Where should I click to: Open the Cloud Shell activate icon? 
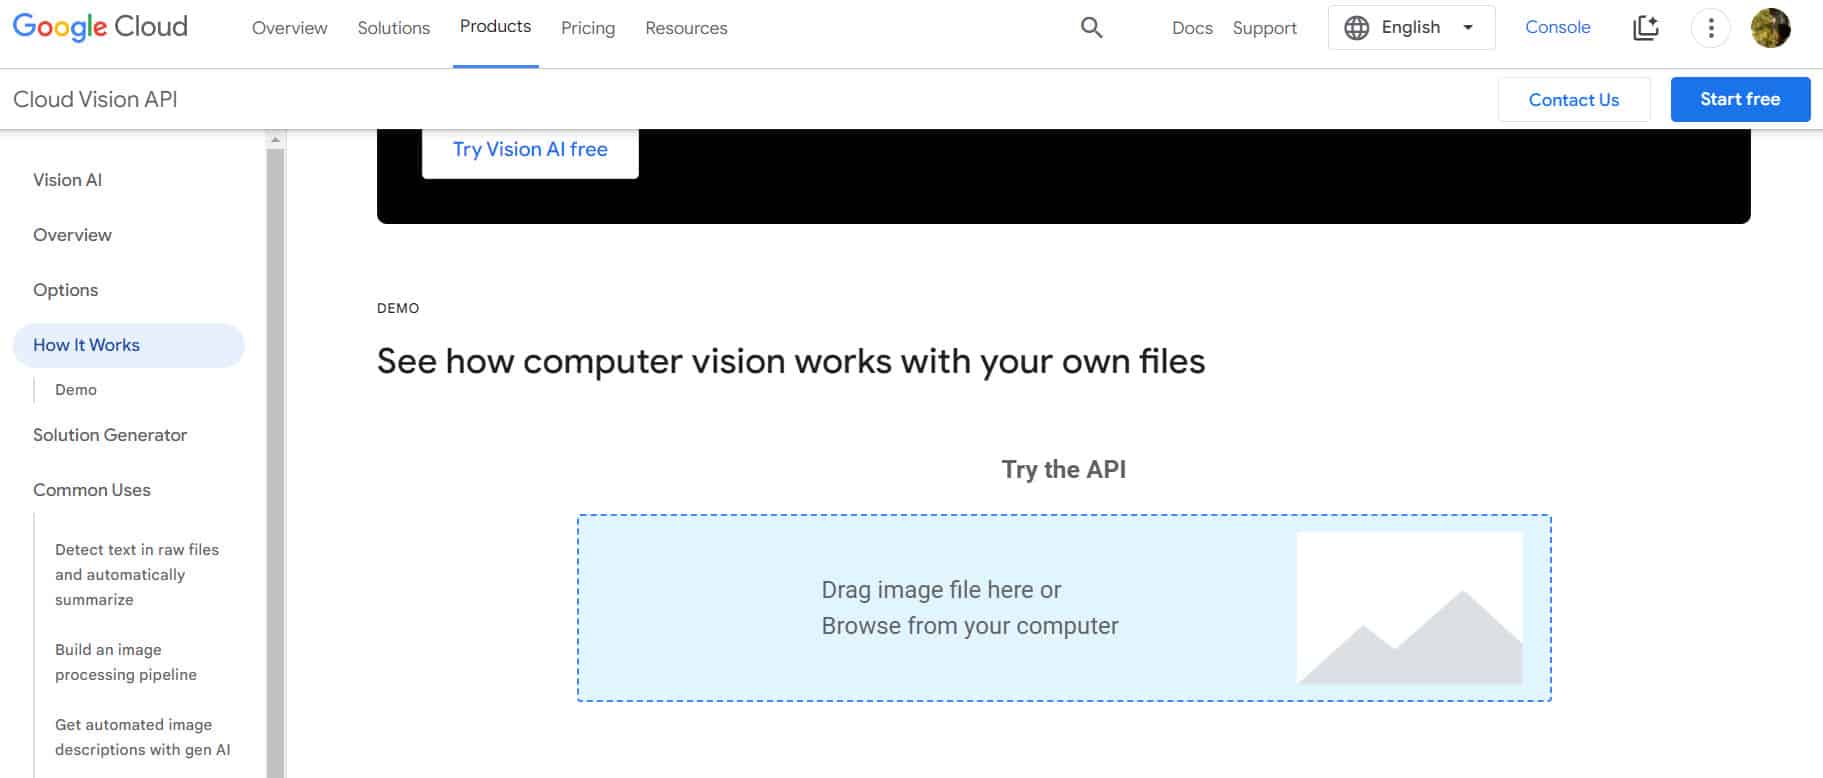pyautogui.click(x=1646, y=28)
